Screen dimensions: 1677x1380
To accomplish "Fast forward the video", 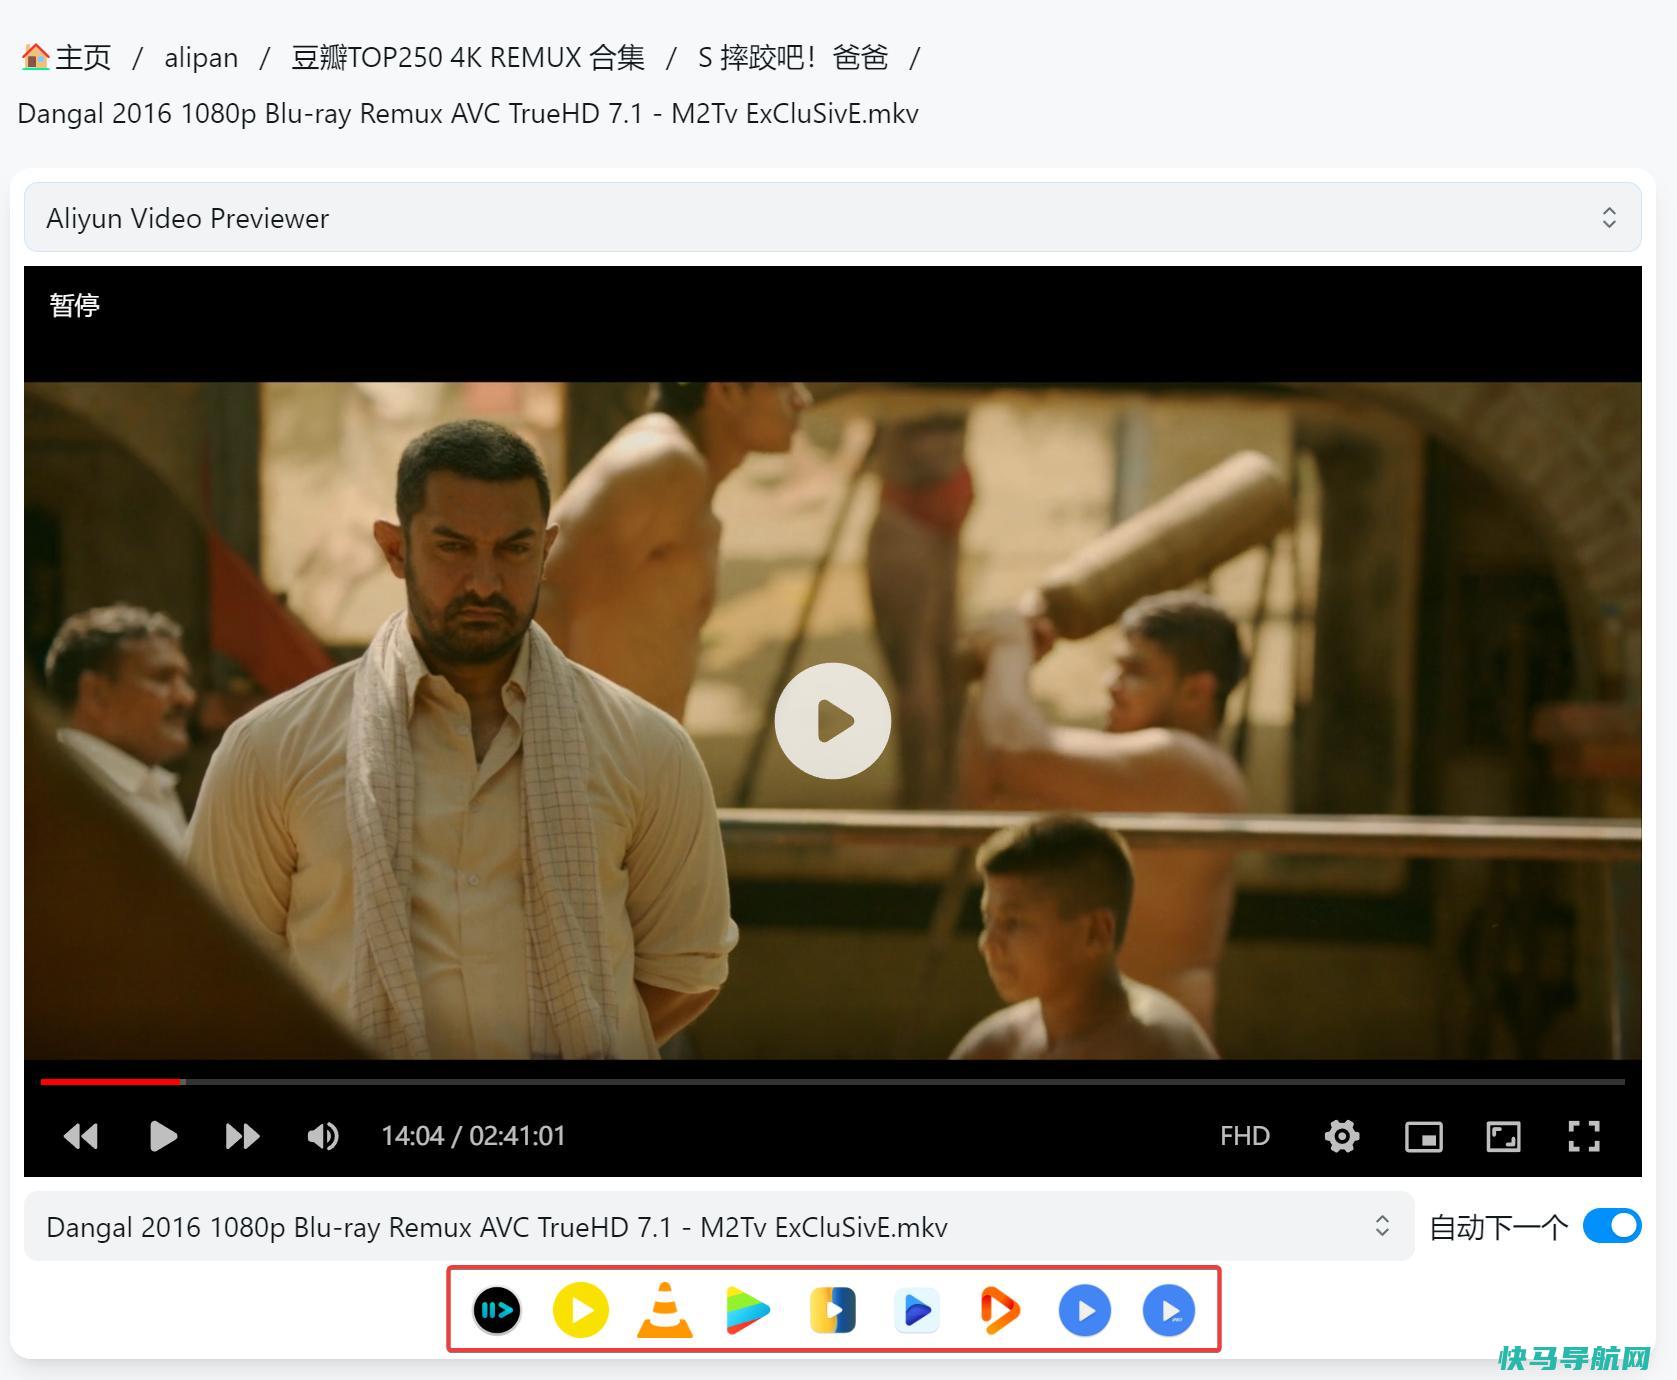I will pyautogui.click(x=242, y=1136).
